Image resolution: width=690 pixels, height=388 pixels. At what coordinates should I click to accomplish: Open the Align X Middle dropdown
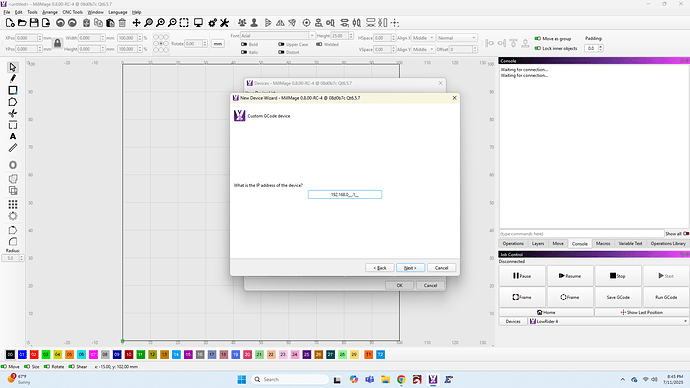tap(423, 38)
